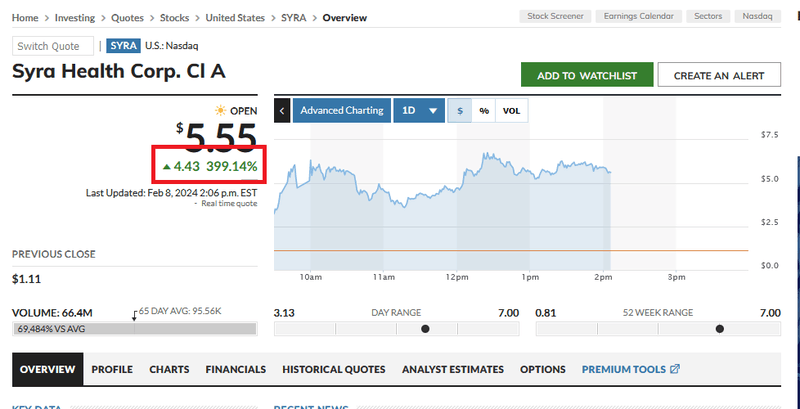Select the Financials tab
The width and height of the screenshot is (800, 409).
tap(236, 369)
